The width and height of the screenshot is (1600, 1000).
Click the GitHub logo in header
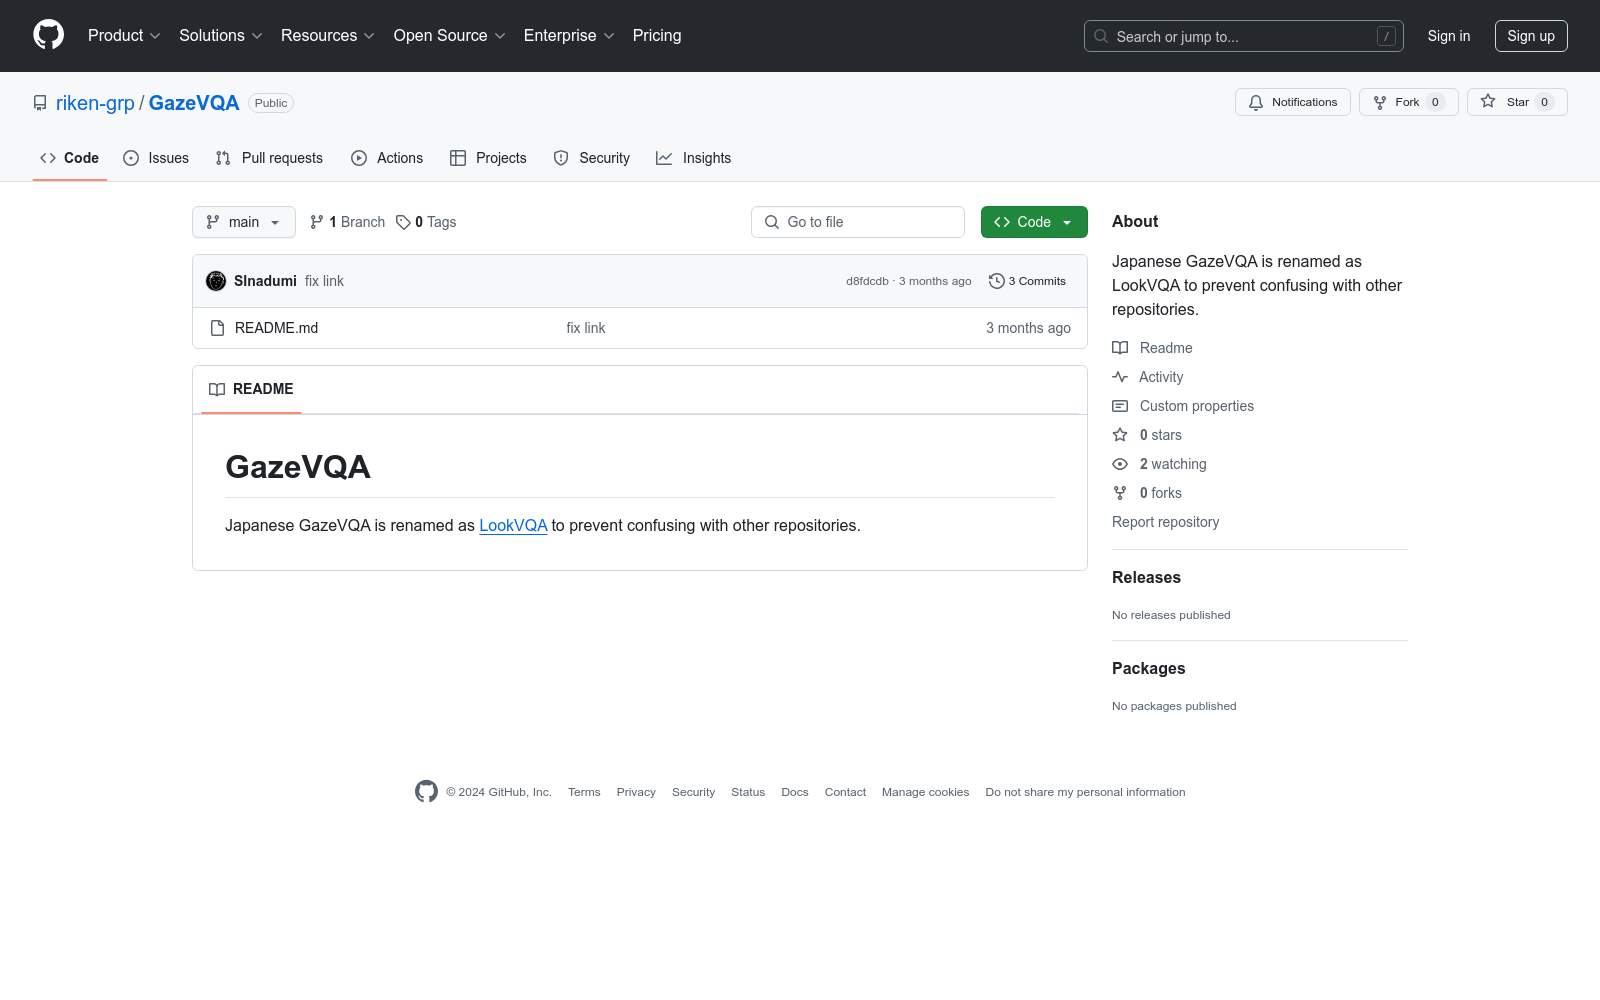(x=48, y=35)
